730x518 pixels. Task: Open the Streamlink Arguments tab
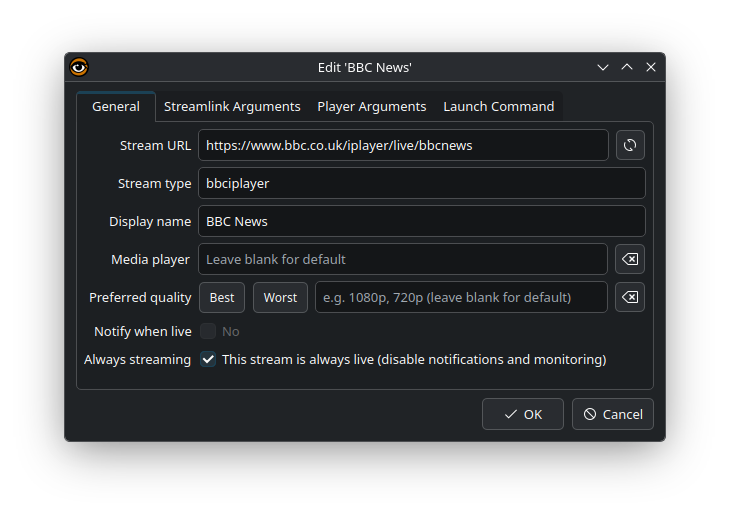click(232, 107)
